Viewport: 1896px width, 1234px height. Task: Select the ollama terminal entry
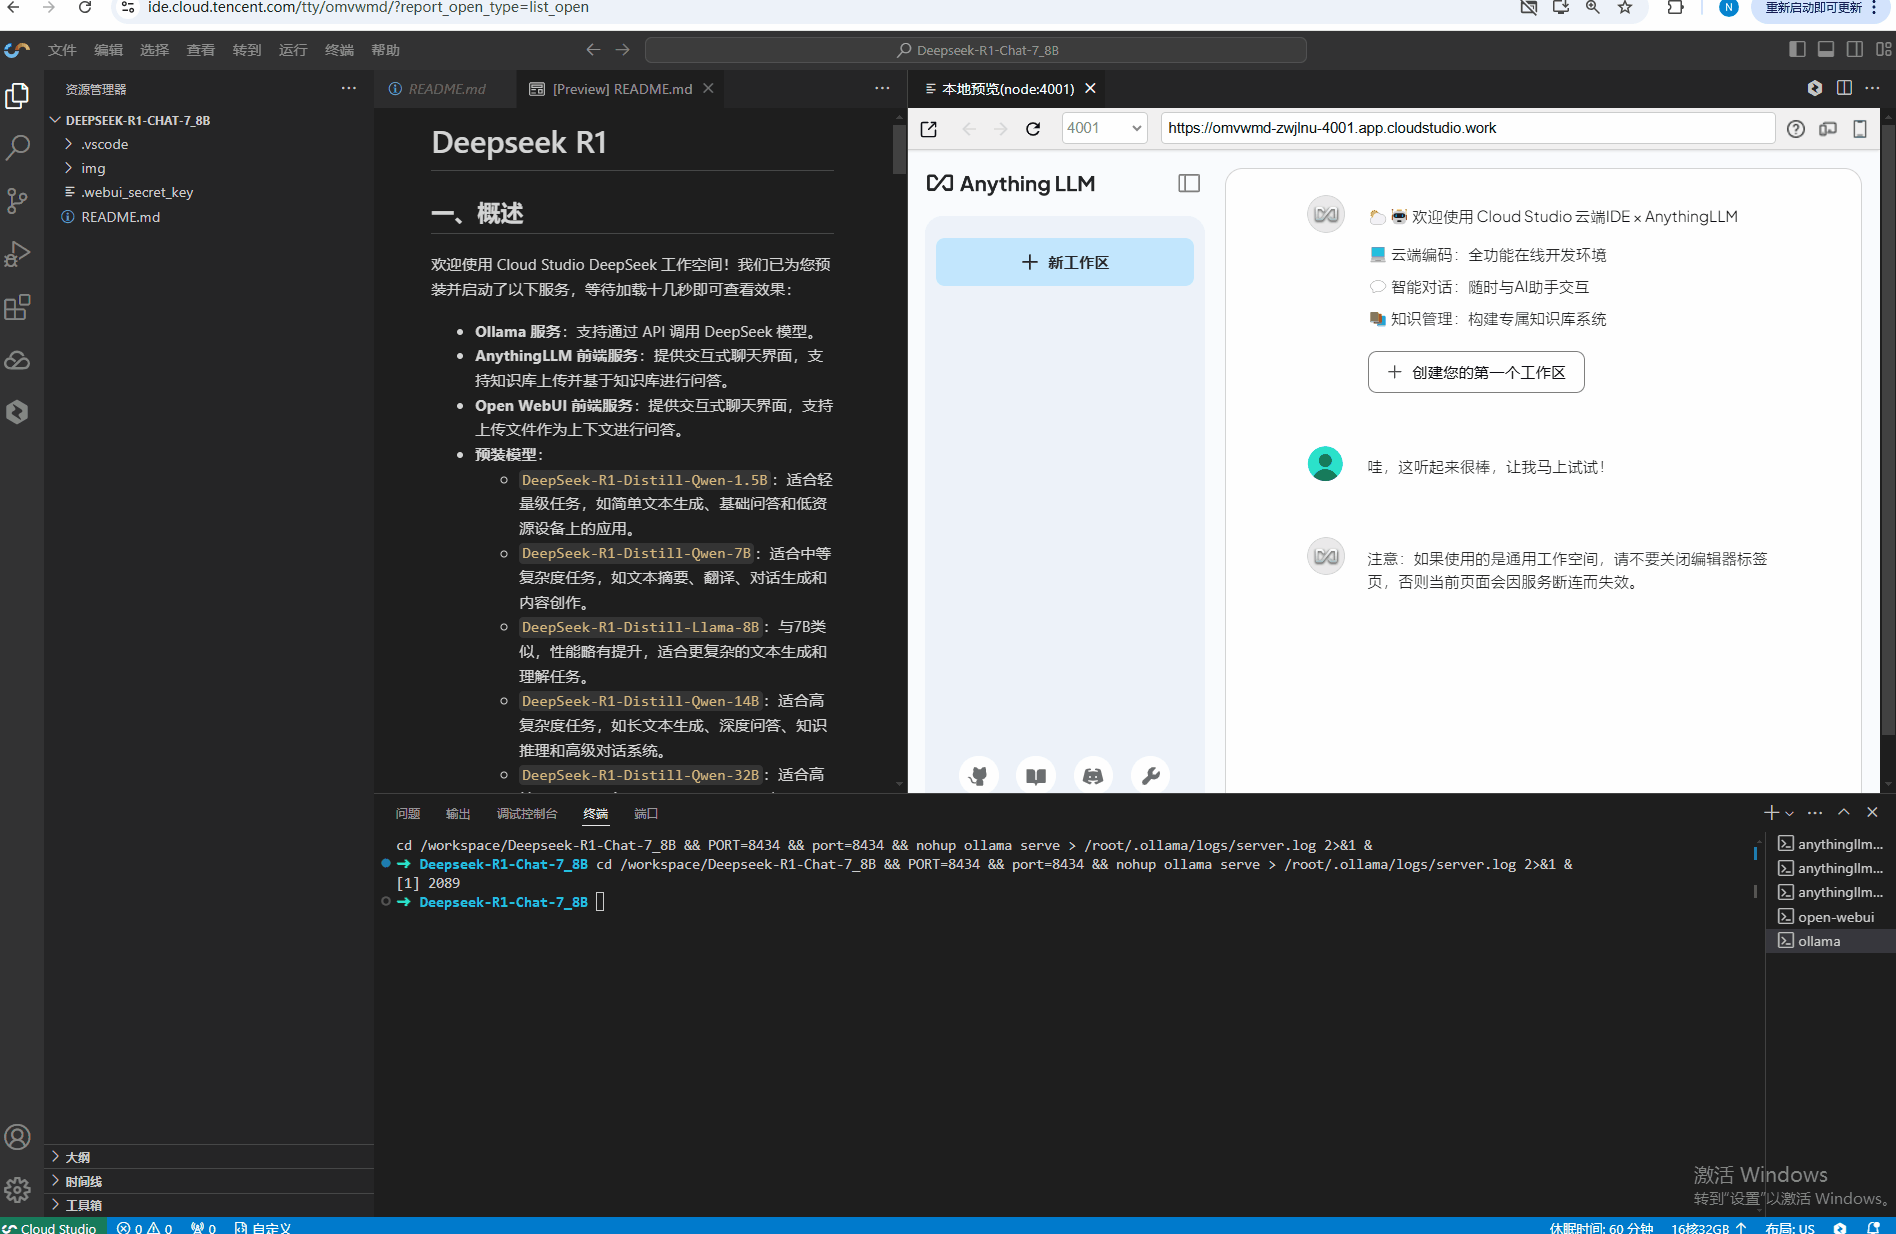pyautogui.click(x=1829, y=941)
